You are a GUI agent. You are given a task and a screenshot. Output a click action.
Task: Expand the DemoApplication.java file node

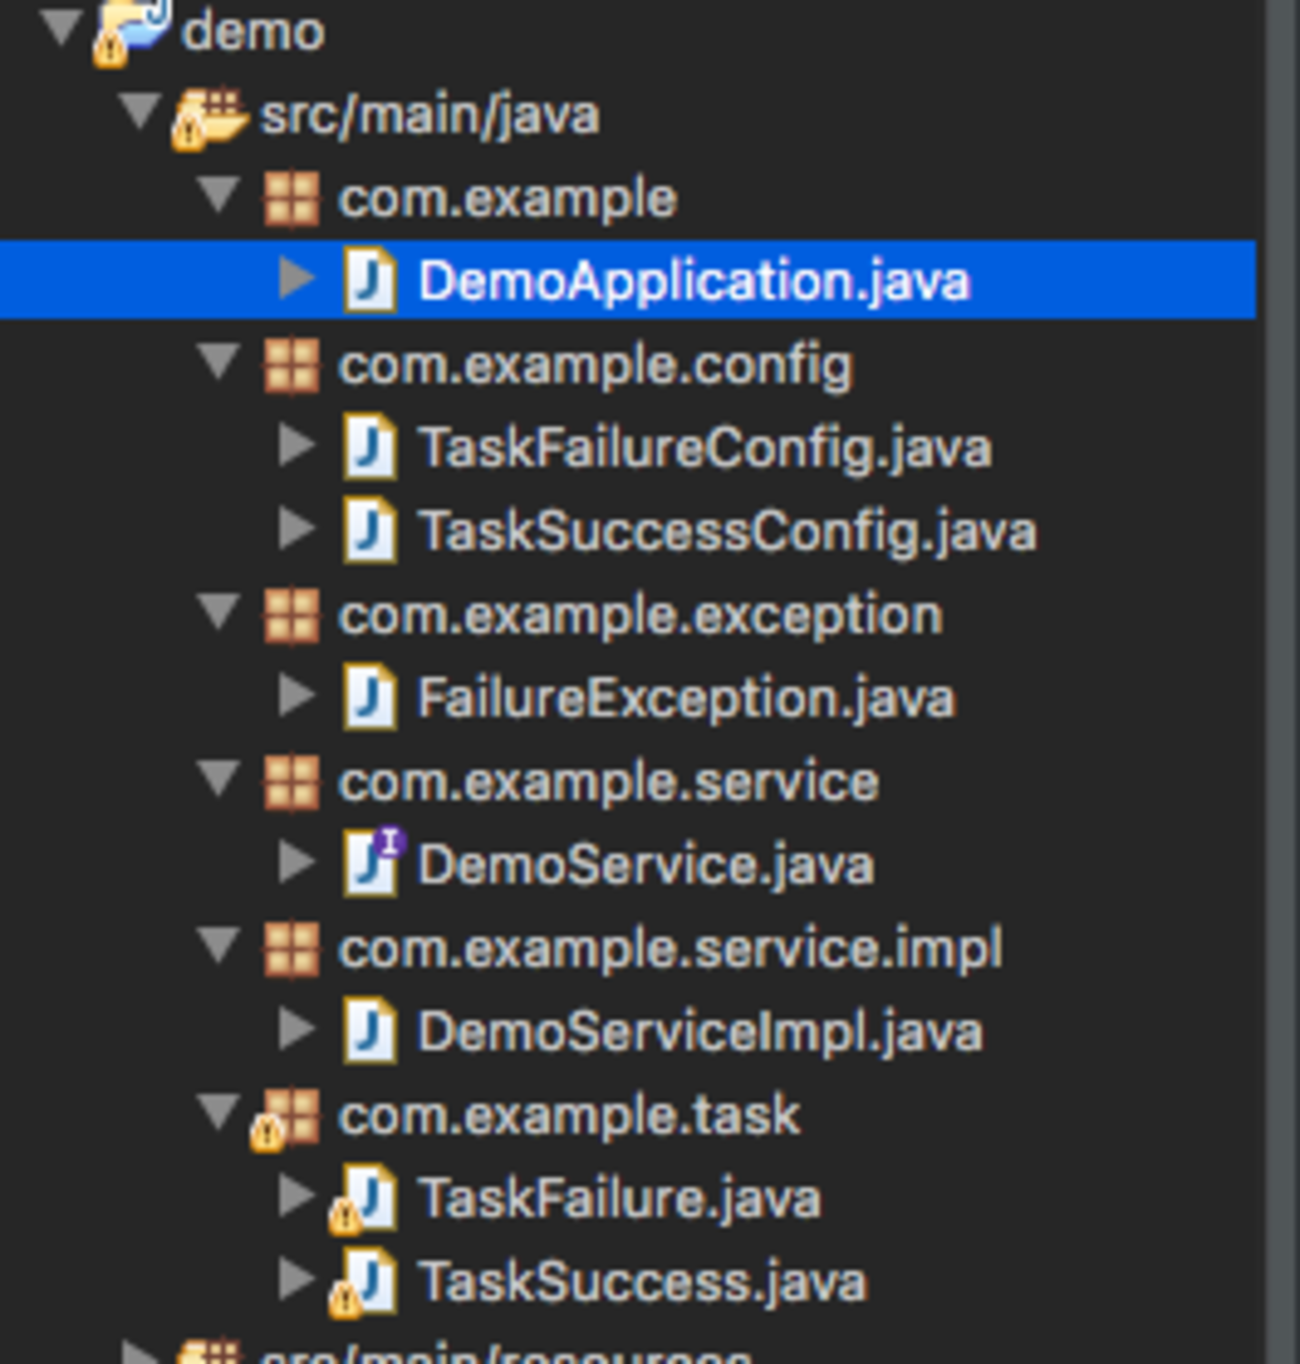(296, 280)
